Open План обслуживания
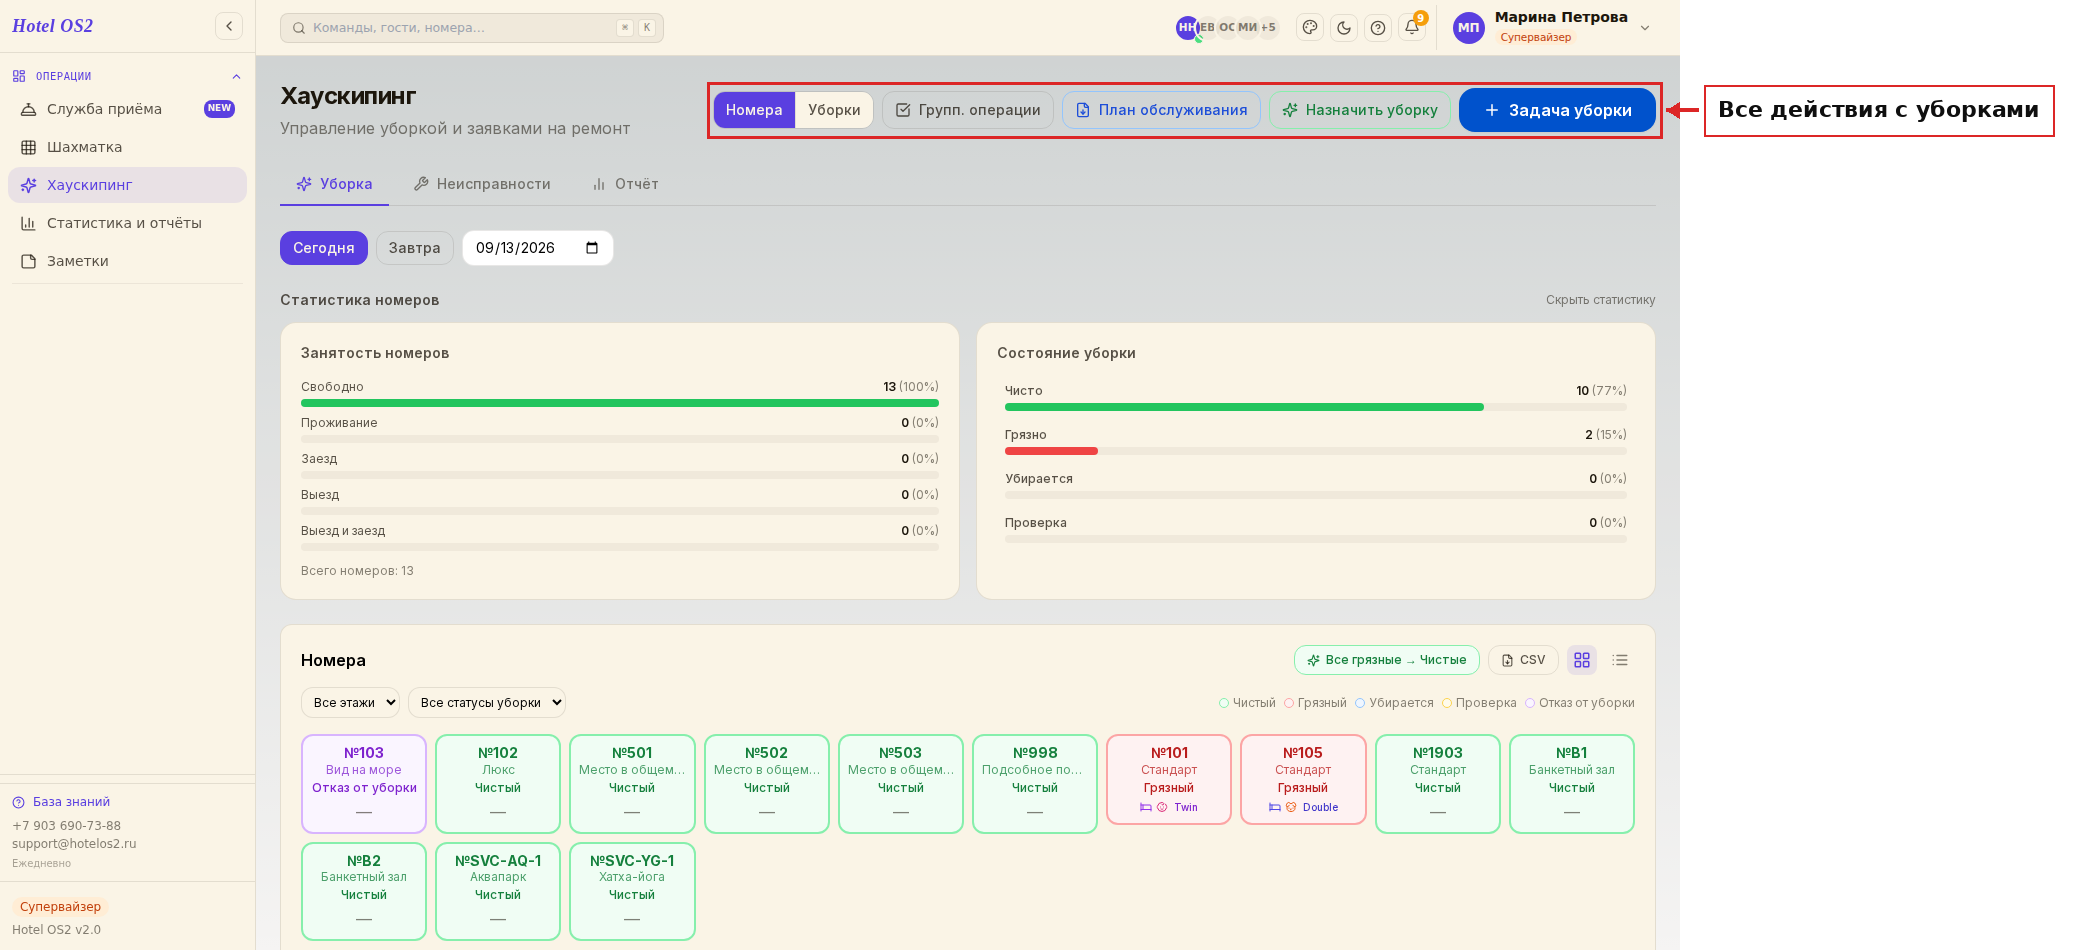This screenshot has width=2078, height=950. pos(1161,110)
